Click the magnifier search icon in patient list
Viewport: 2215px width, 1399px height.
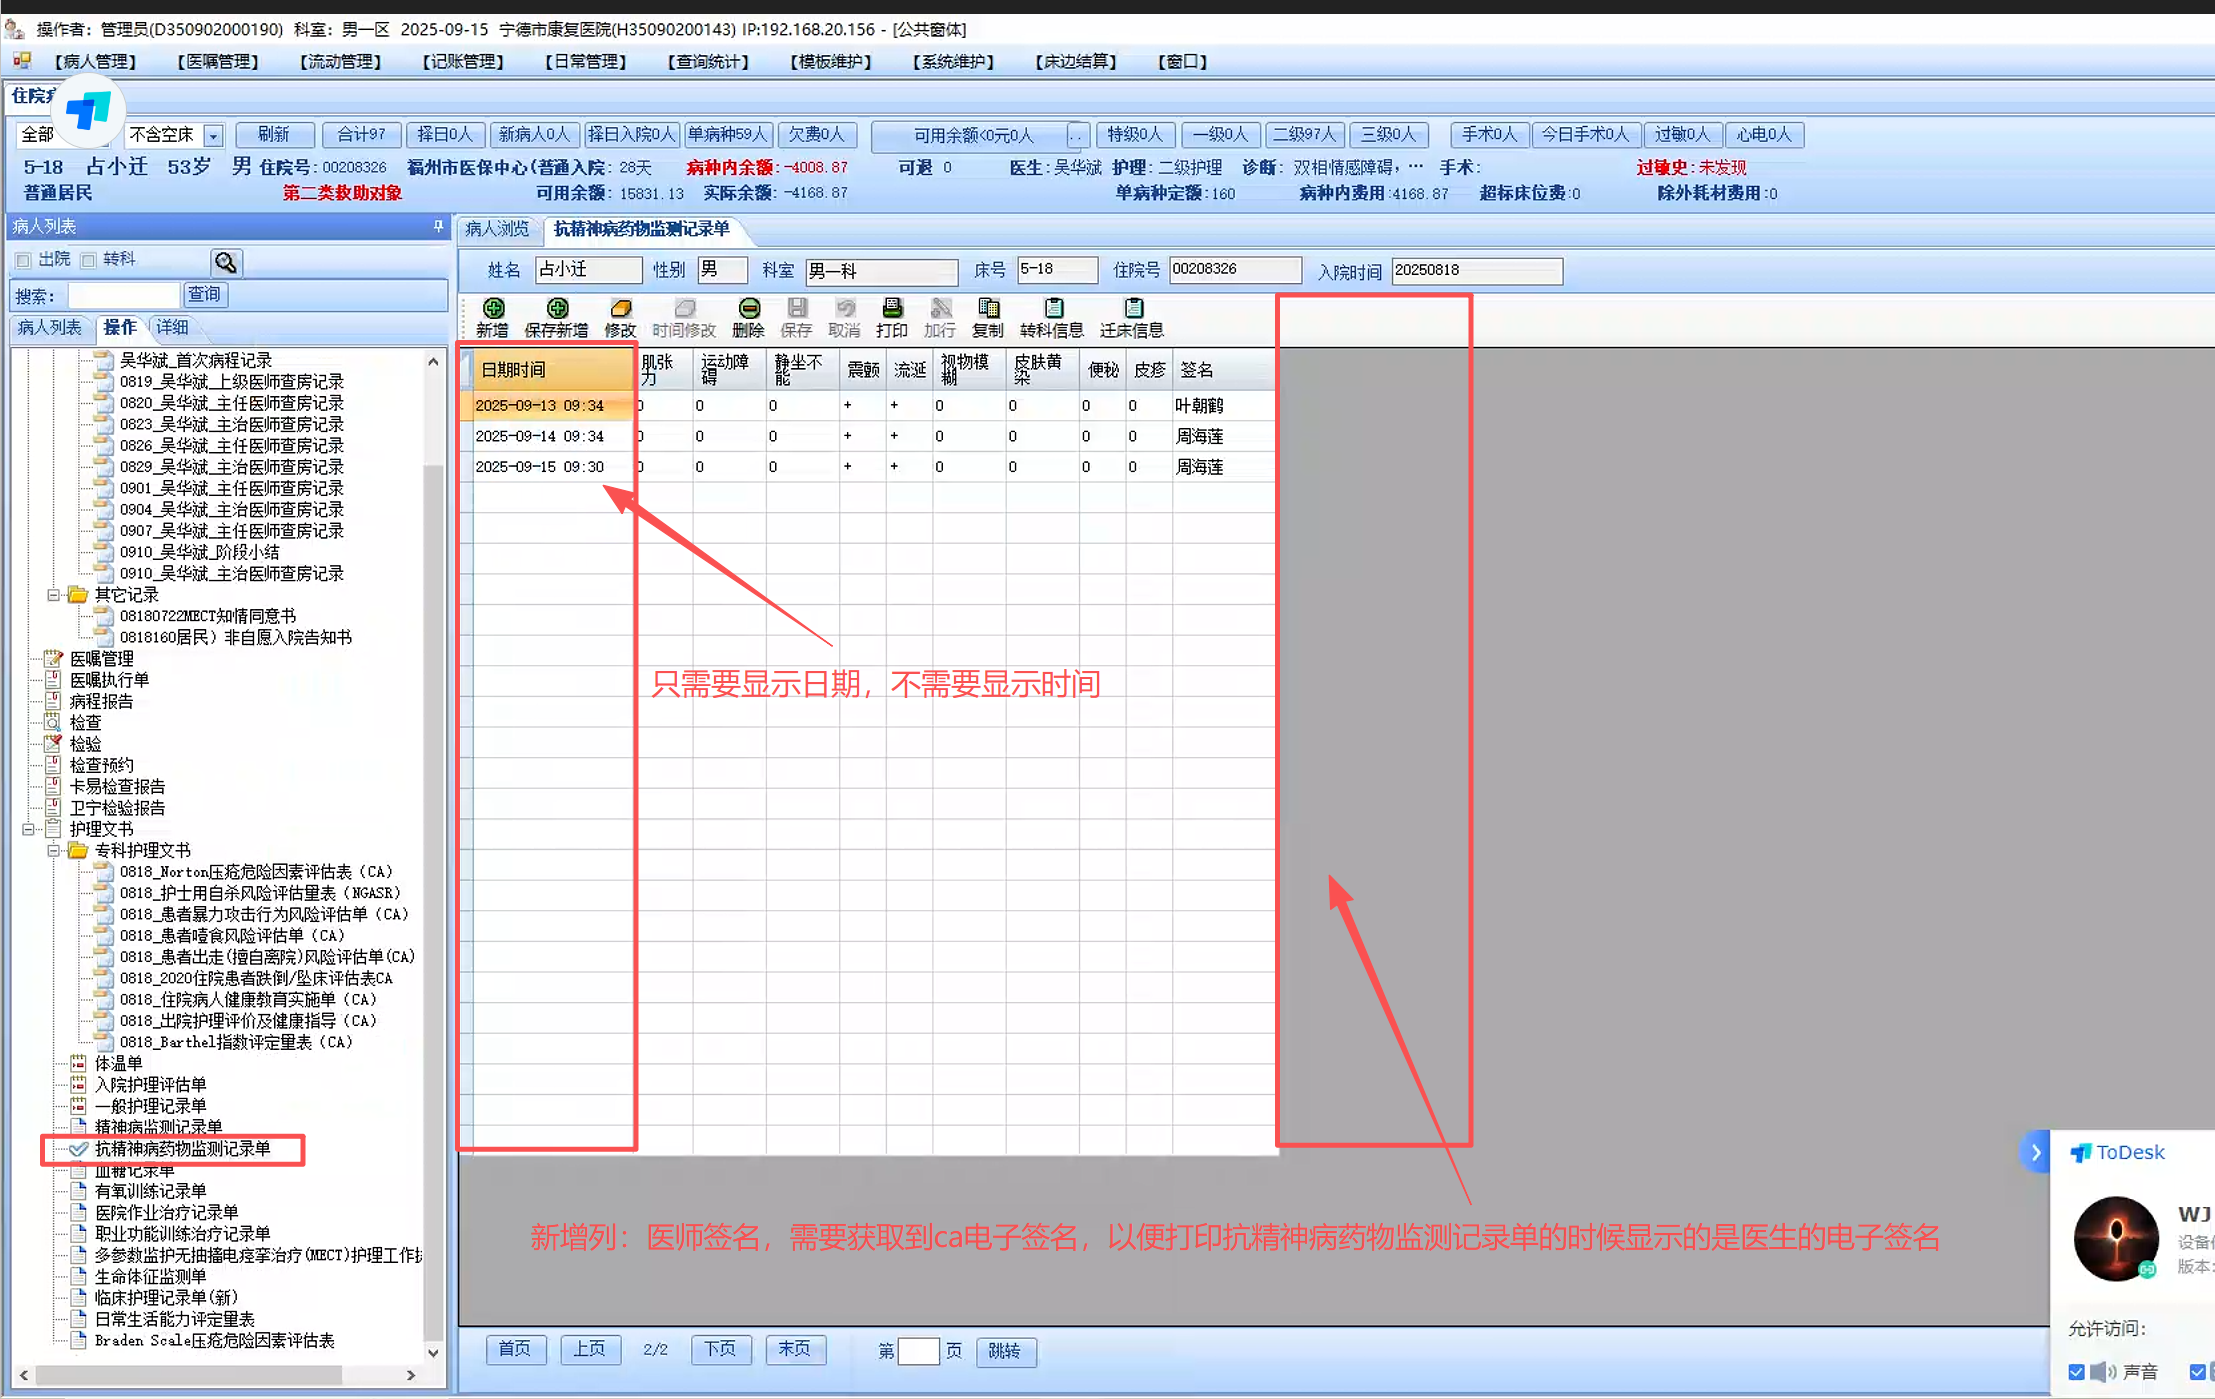tap(226, 262)
